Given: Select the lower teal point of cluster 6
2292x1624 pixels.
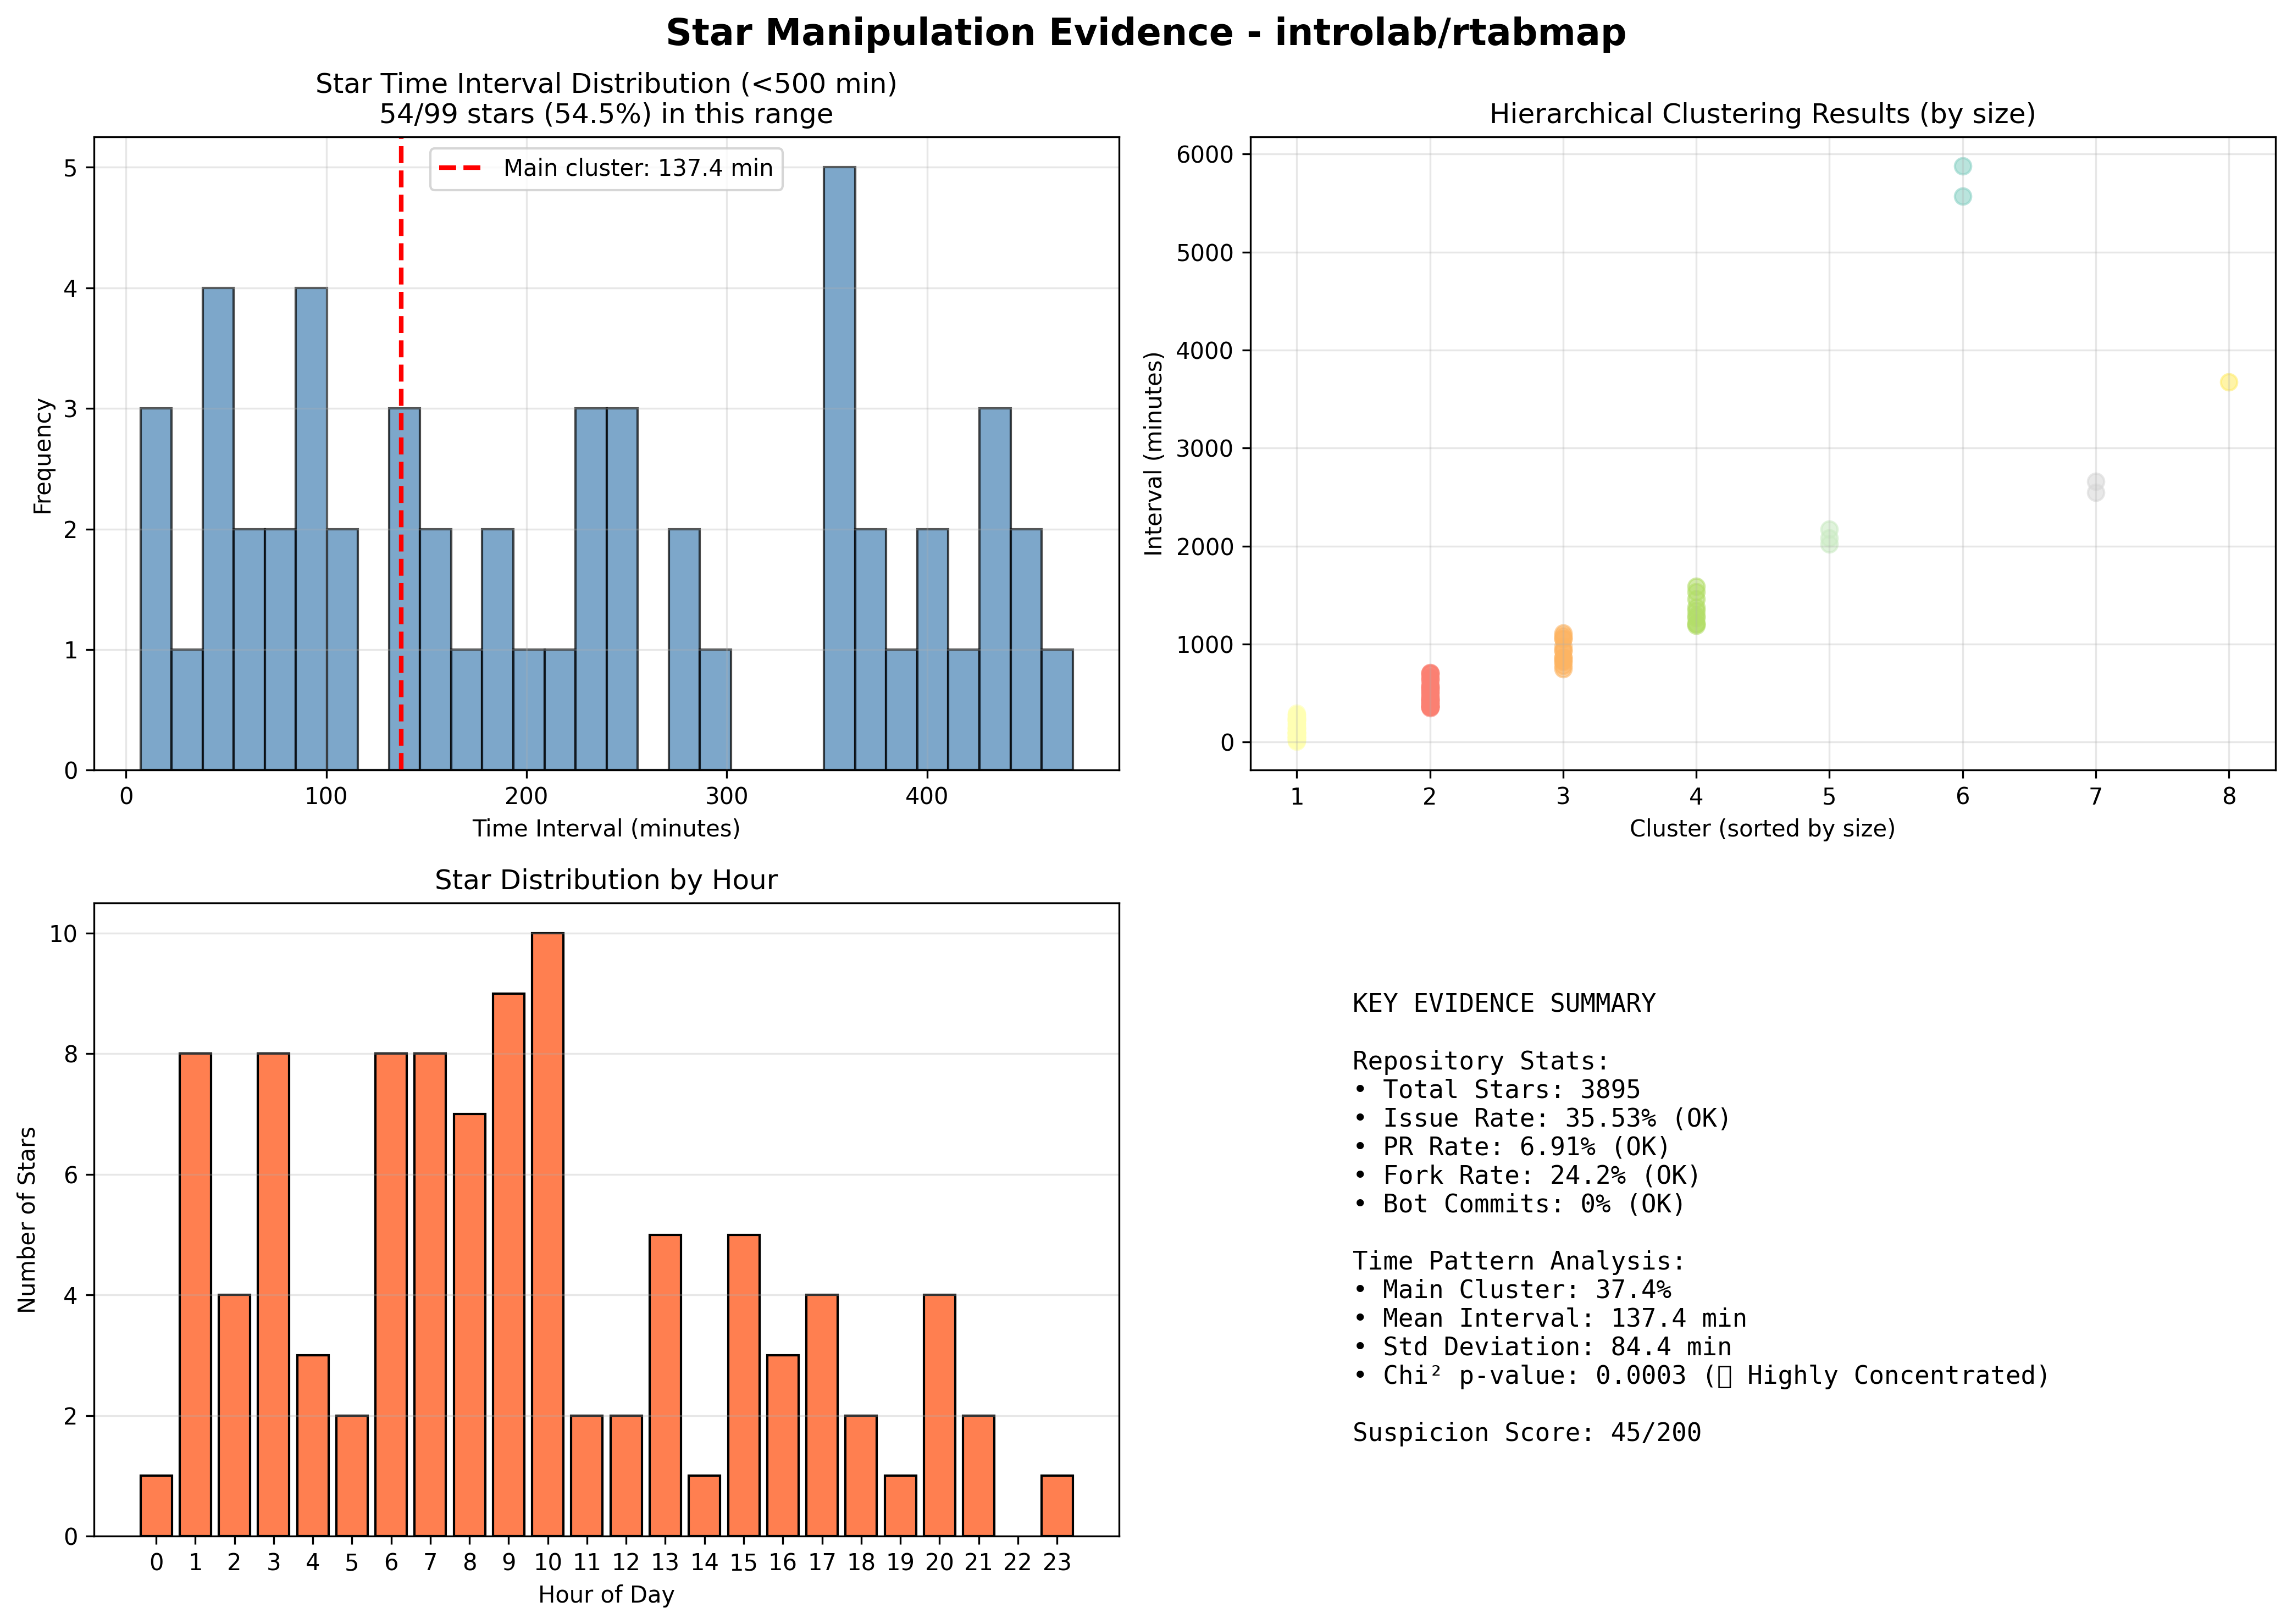Looking at the screenshot, I should (1963, 196).
